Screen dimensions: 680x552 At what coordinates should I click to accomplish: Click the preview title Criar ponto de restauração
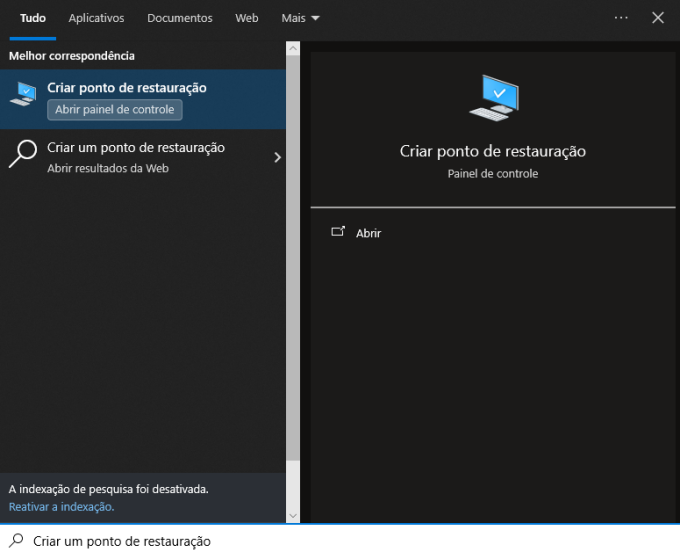pyautogui.click(x=493, y=151)
